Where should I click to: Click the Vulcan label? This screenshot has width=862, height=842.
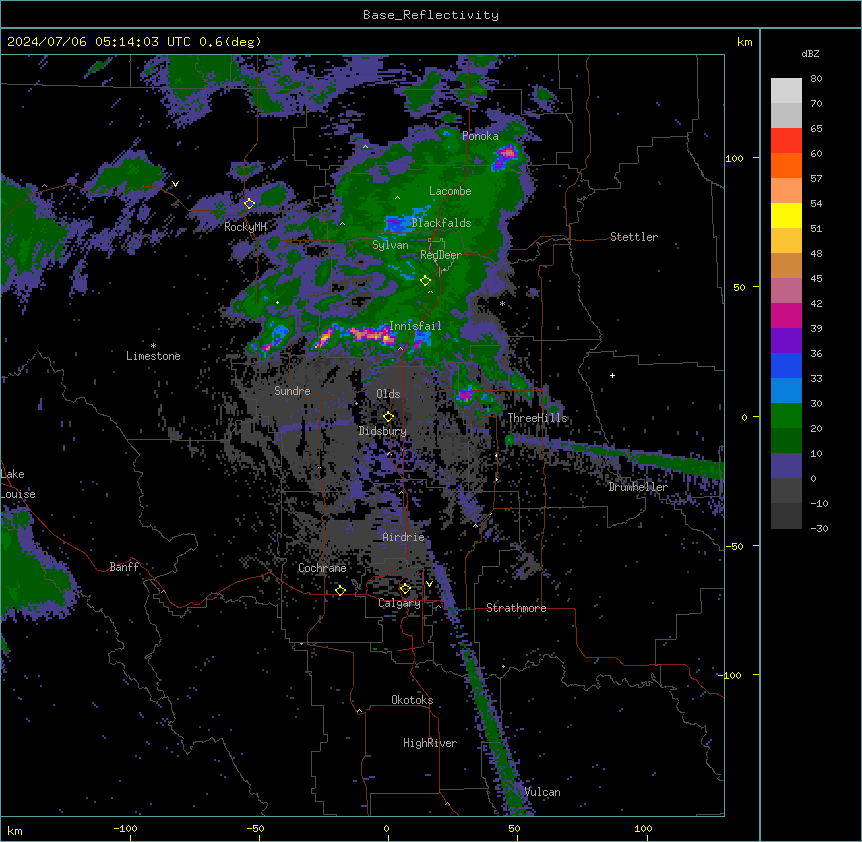[x=542, y=792]
